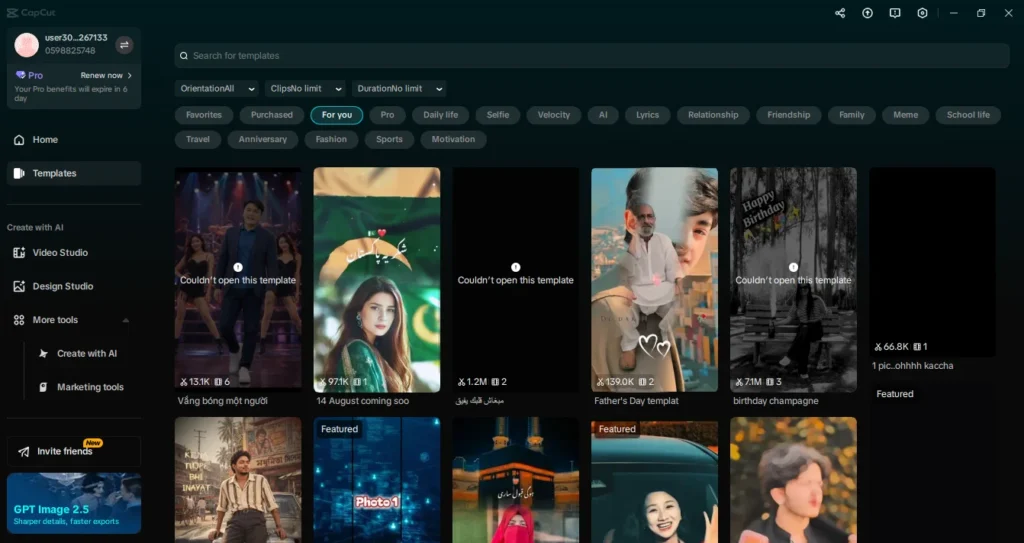Select the Fashion category tab
1024x543 pixels.
click(331, 139)
